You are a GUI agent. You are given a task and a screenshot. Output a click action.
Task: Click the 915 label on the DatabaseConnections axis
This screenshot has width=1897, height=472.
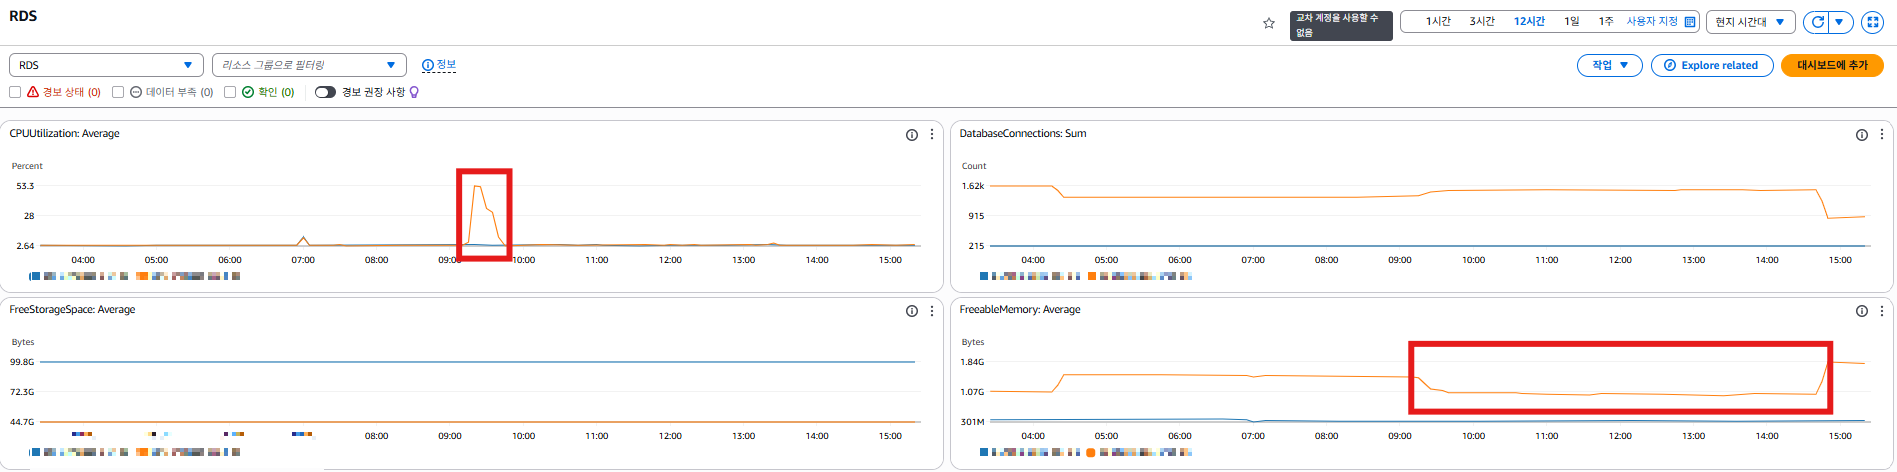pos(976,216)
